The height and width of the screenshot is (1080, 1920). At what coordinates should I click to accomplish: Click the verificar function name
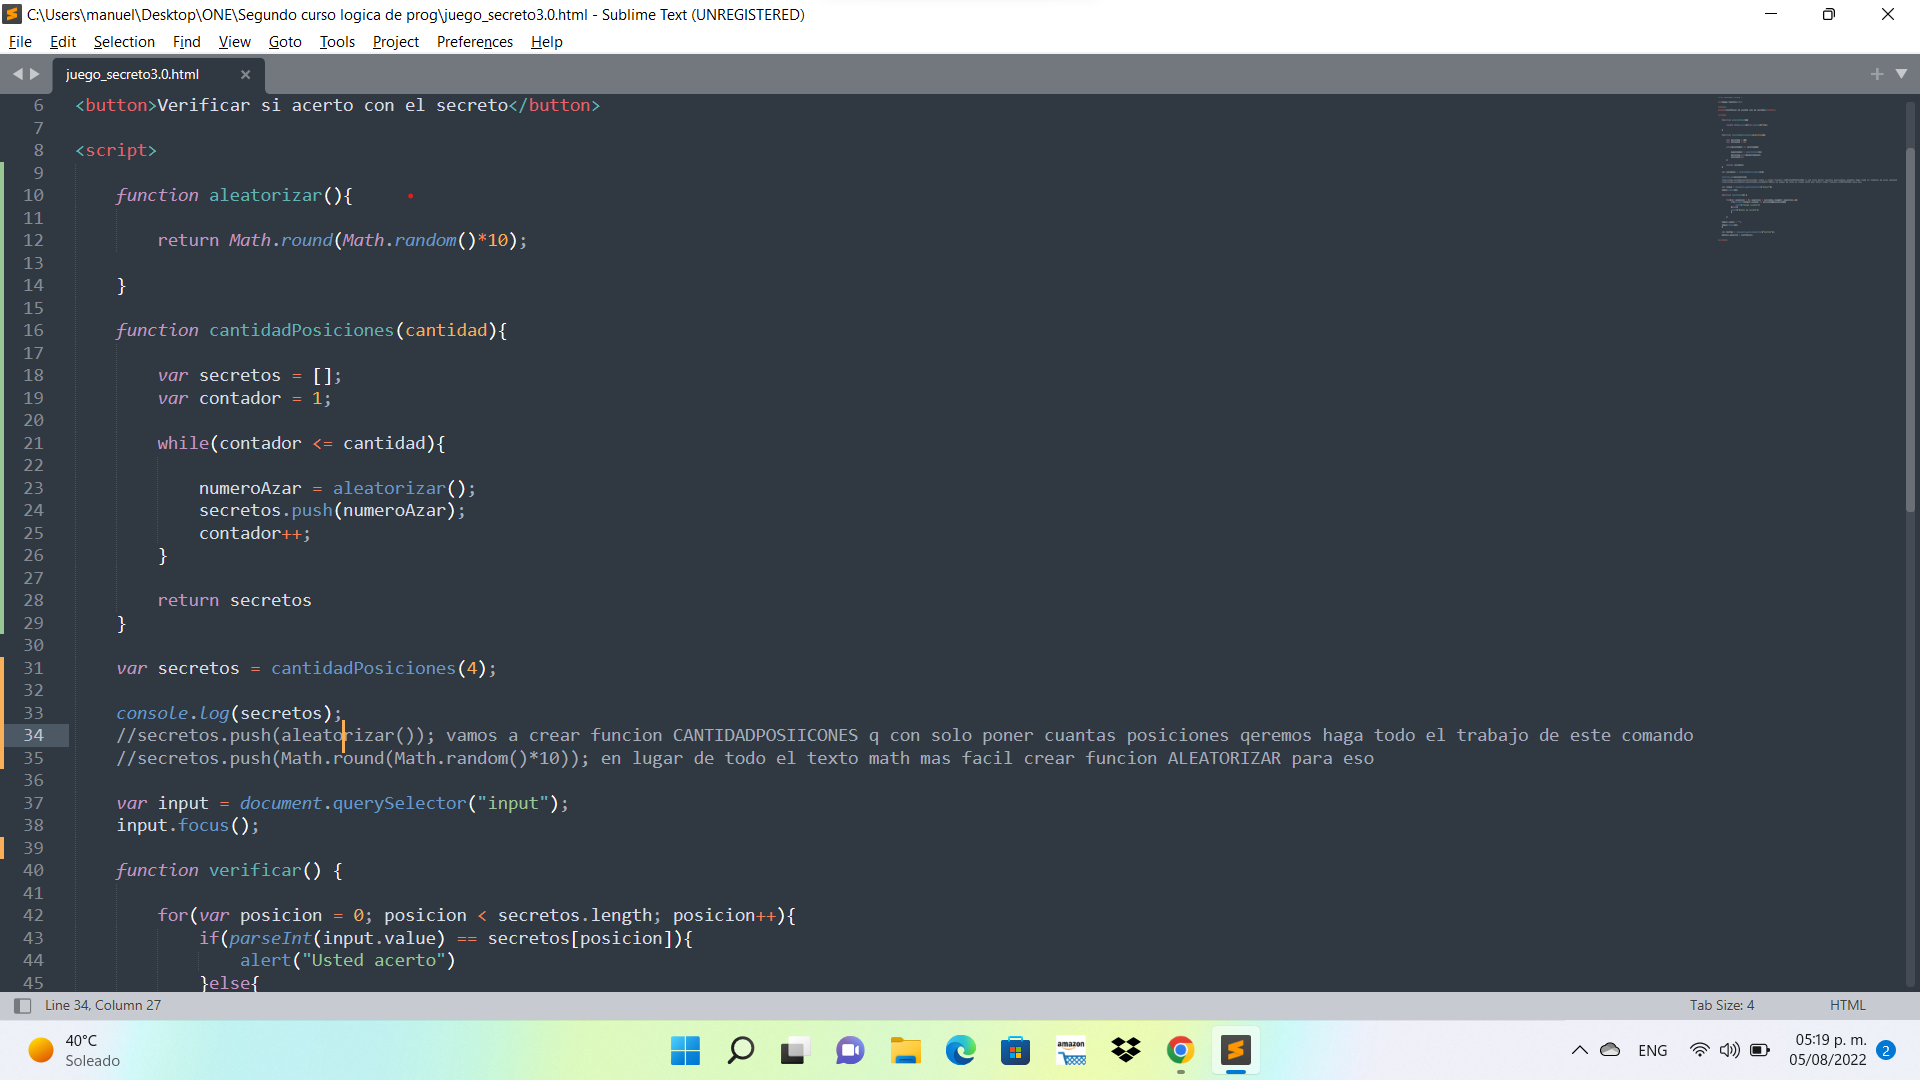tap(255, 871)
